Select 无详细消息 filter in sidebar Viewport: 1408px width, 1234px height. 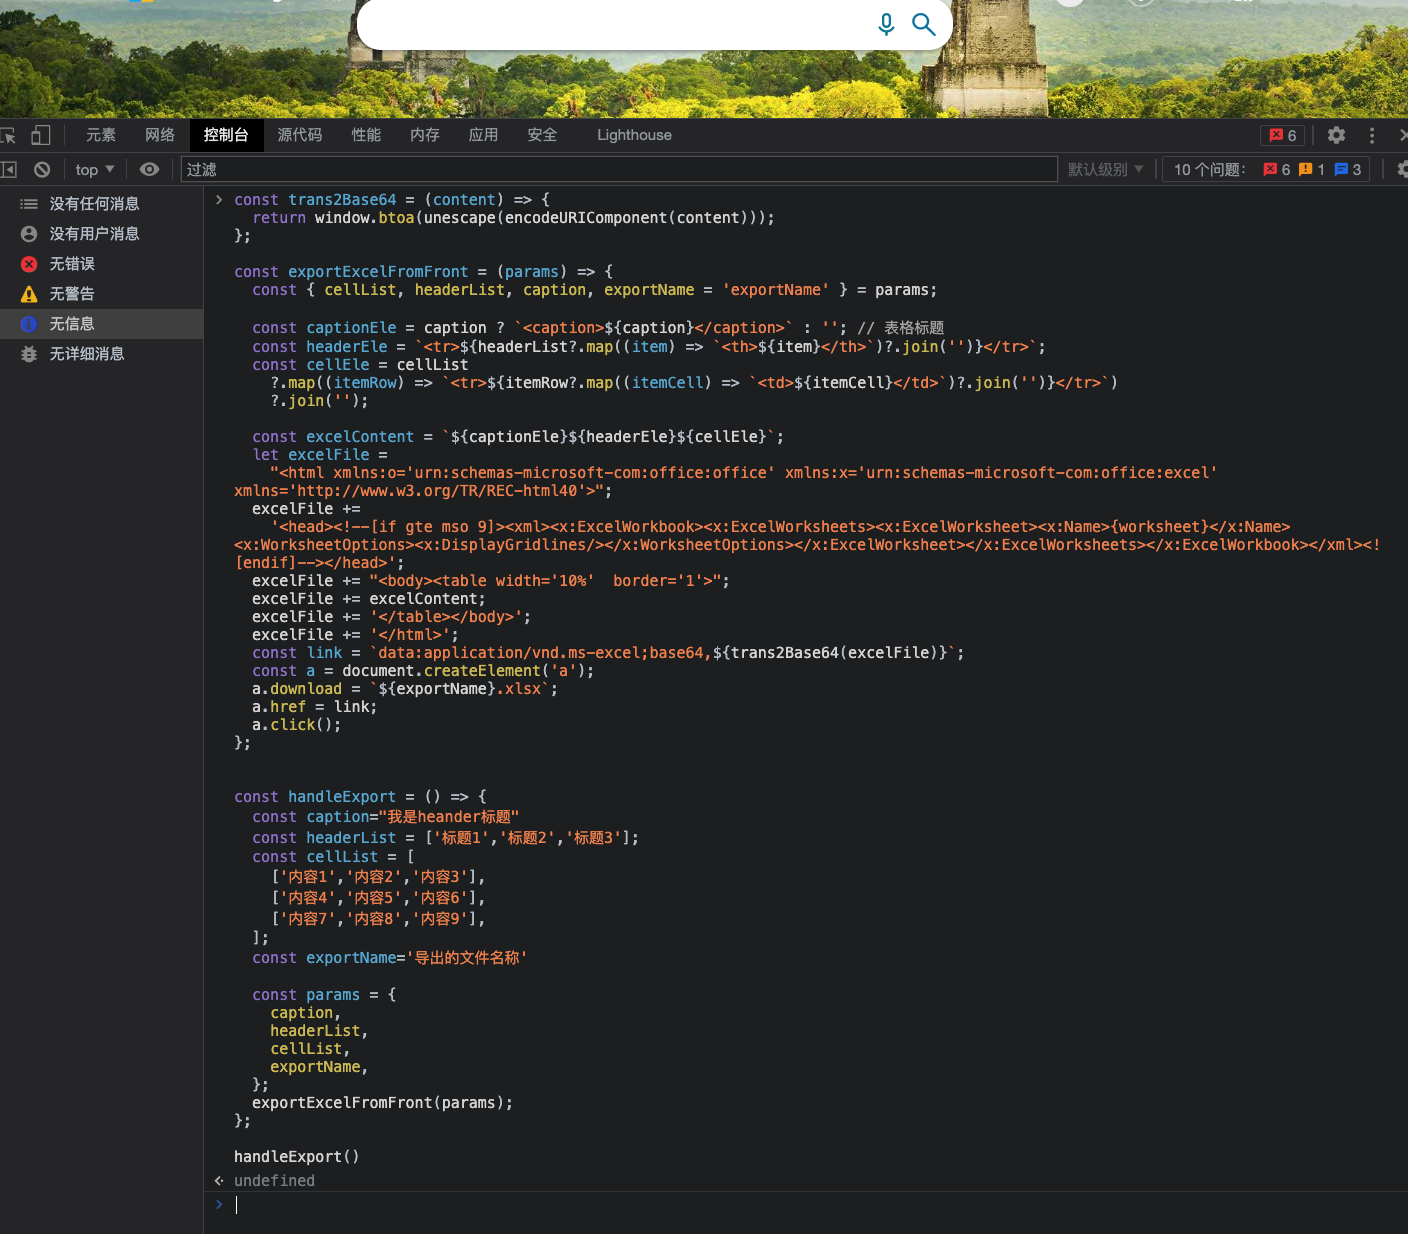tap(101, 354)
